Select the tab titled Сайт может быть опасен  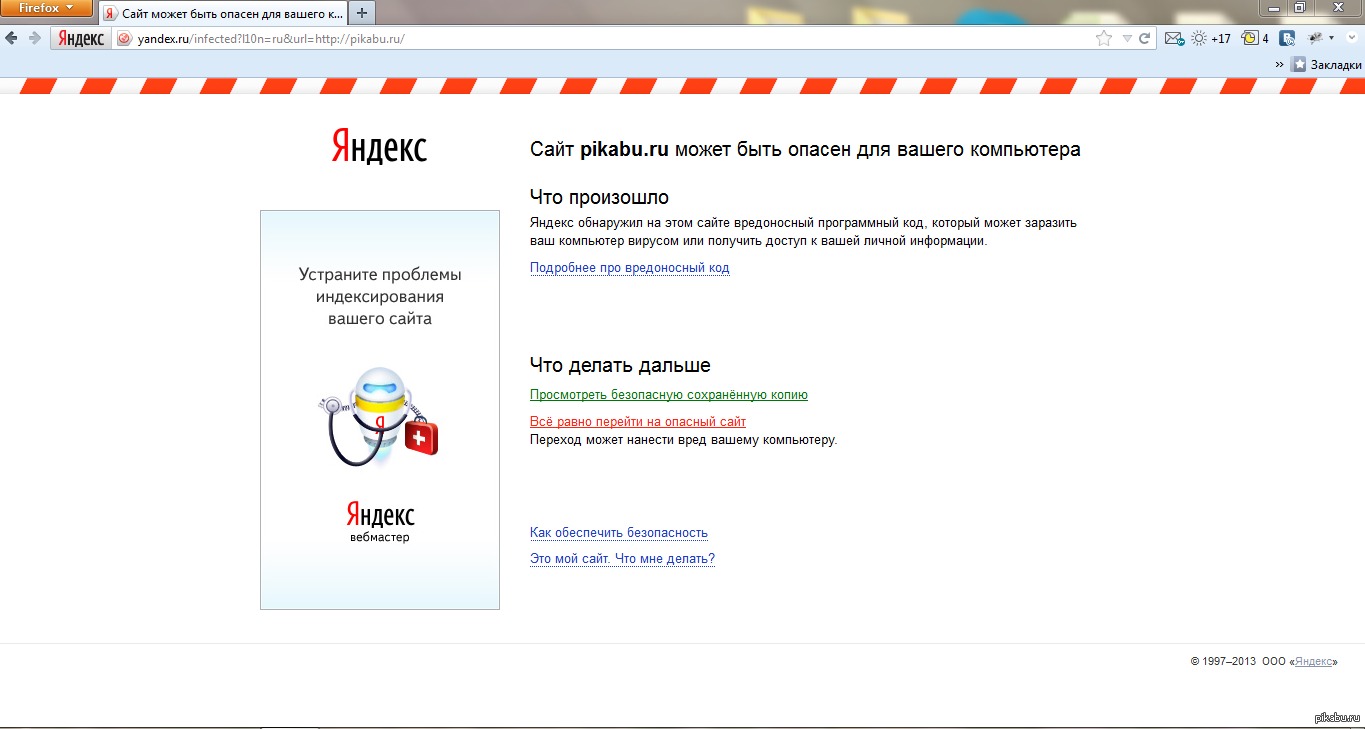[222, 13]
